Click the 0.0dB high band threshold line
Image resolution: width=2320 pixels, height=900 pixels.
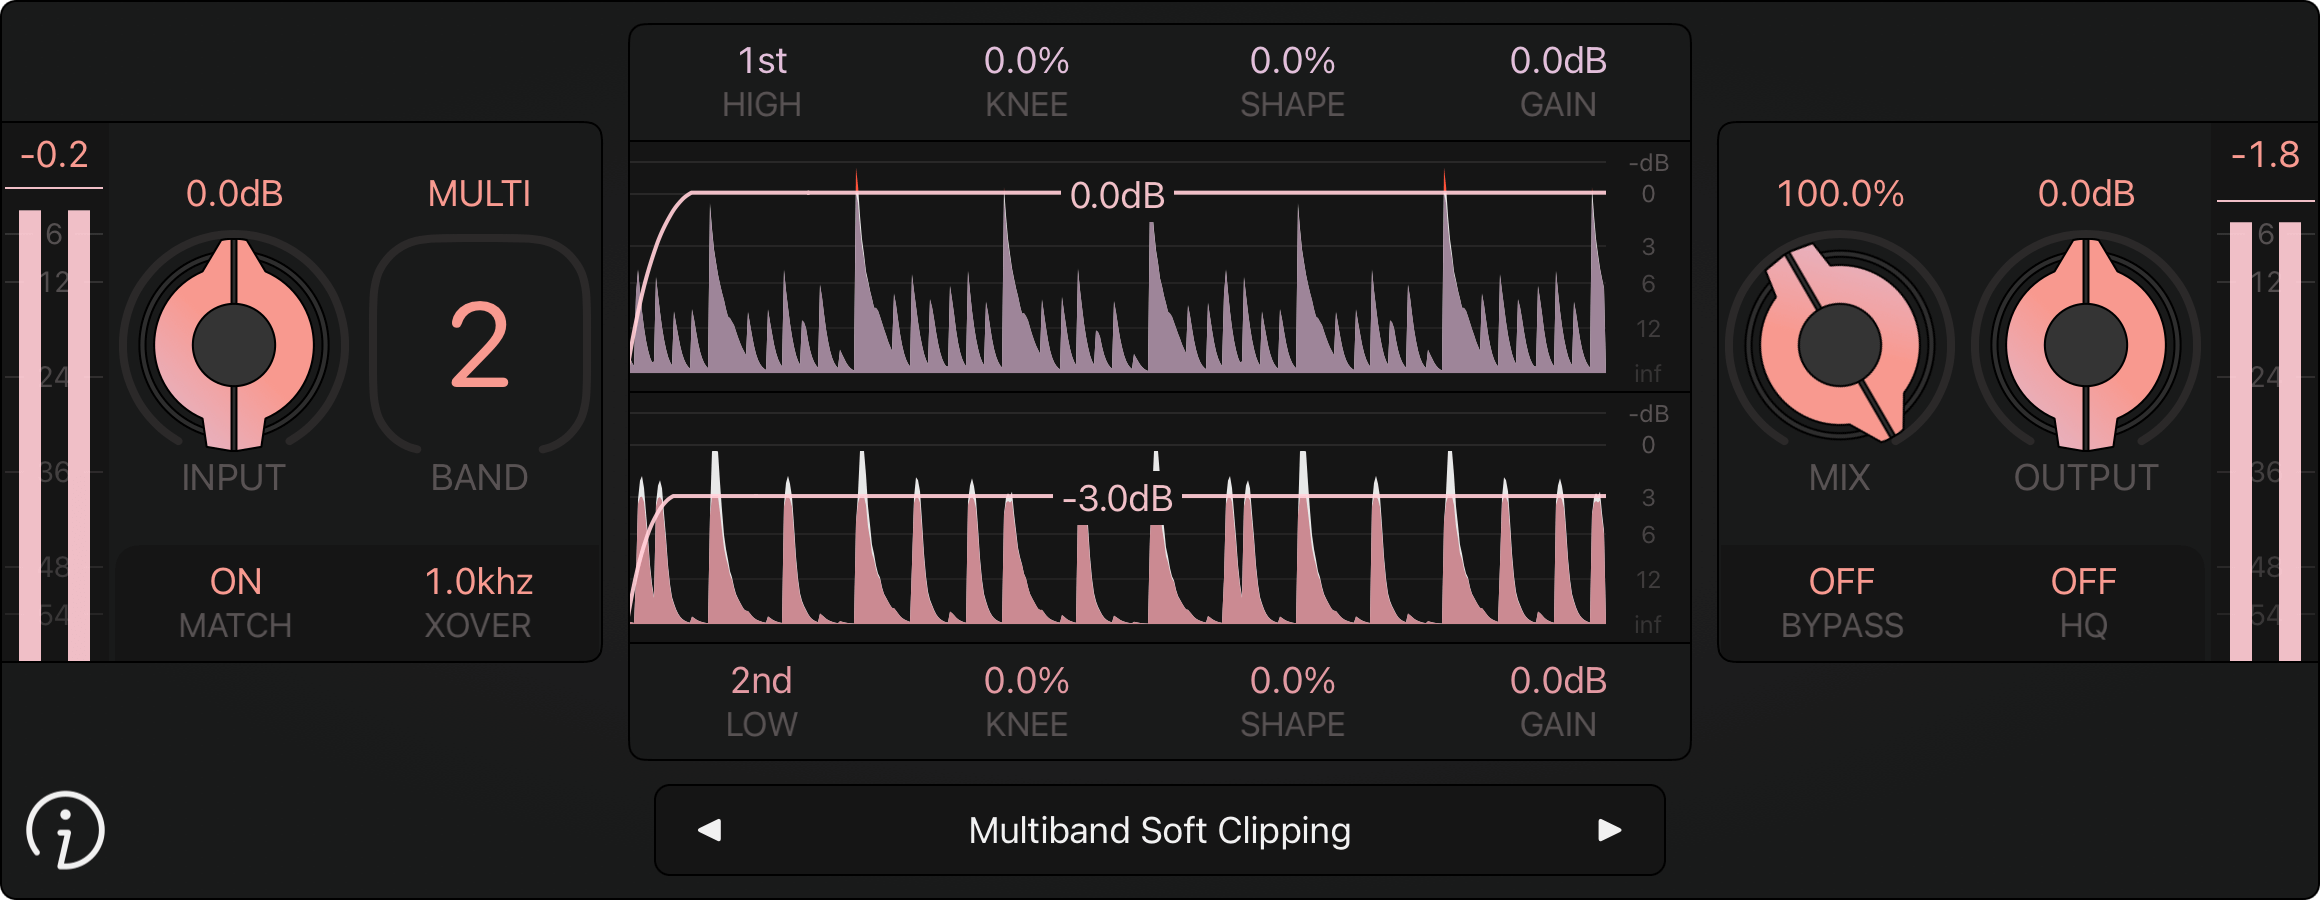[1118, 195]
